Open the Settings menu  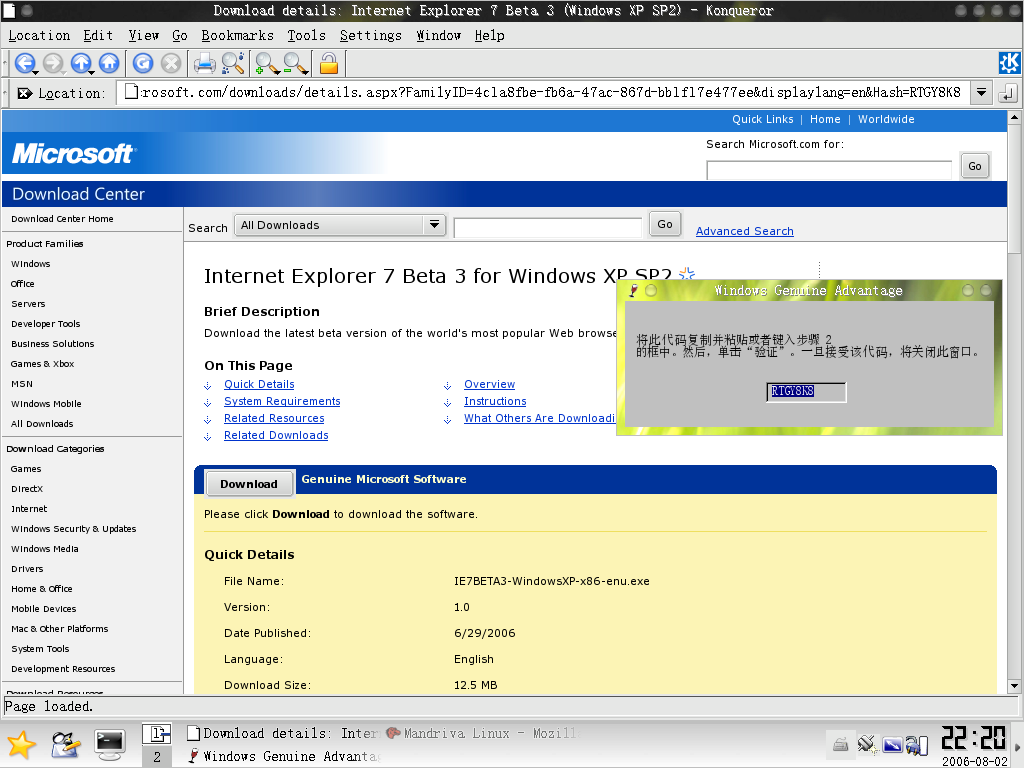[x=371, y=35]
